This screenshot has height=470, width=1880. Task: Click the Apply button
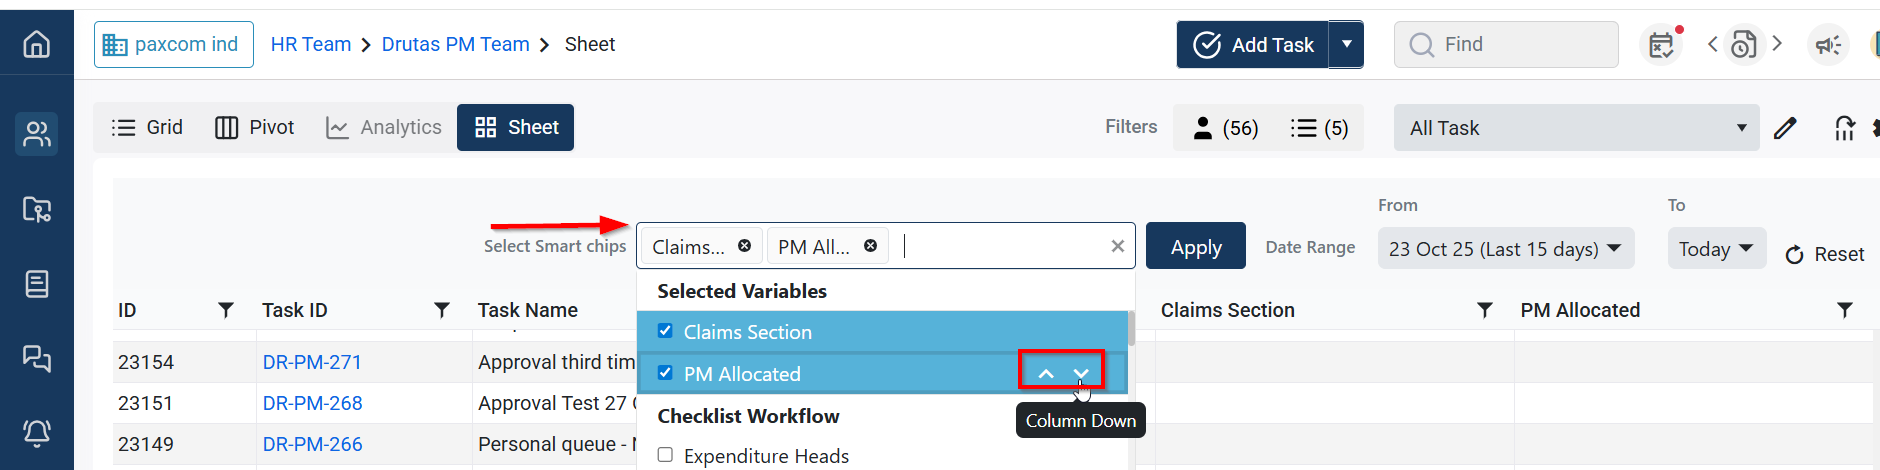pos(1195,247)
